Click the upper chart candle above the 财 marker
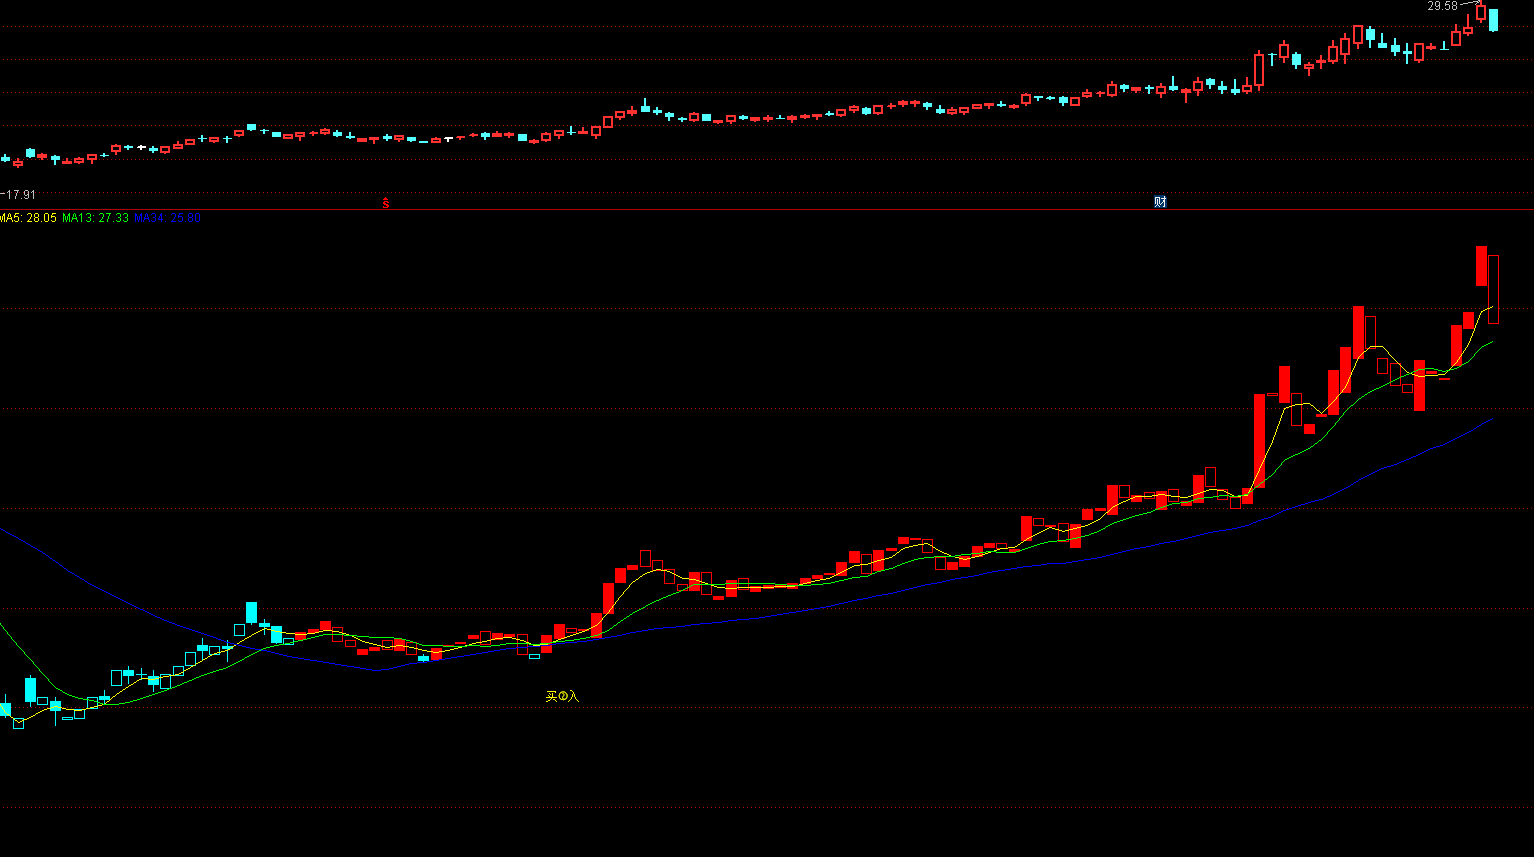 [x=1160, y=90]
